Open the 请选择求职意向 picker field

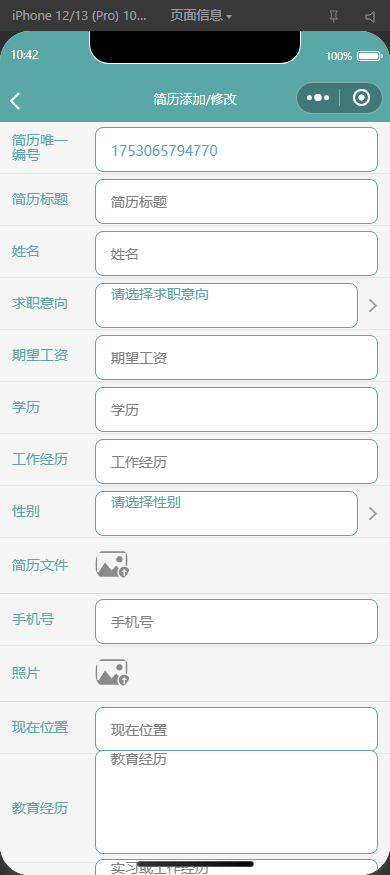coord(227,305)
